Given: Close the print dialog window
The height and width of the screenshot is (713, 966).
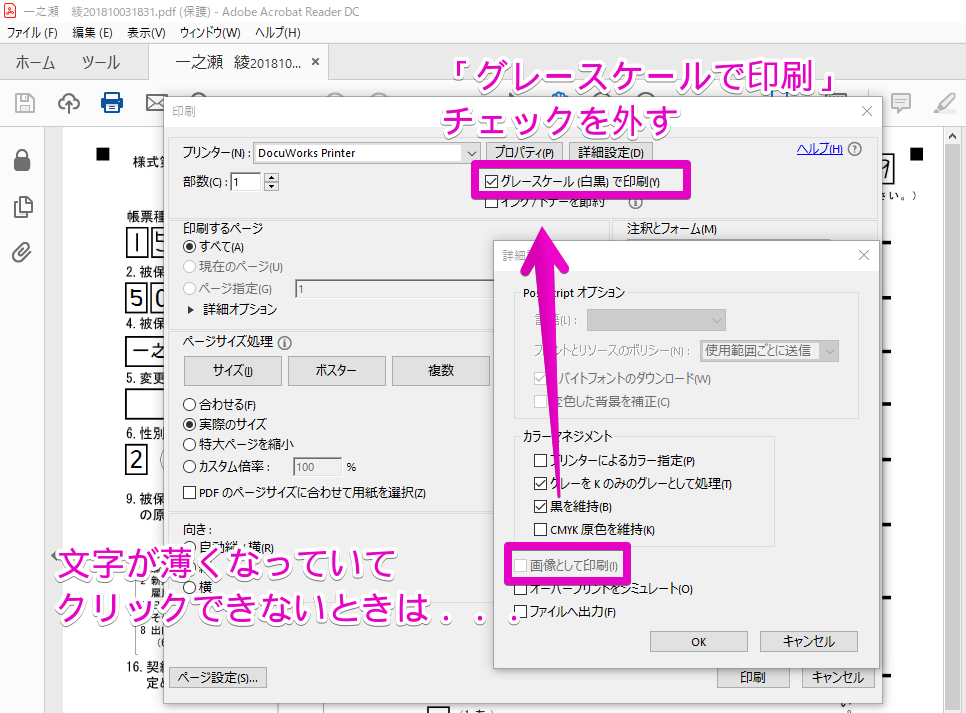Looking at the screenshot, I should point(867,111).
